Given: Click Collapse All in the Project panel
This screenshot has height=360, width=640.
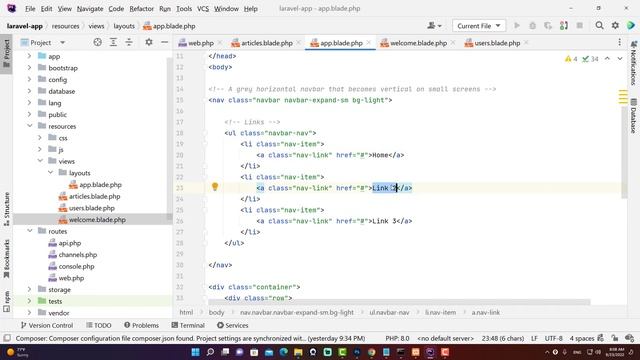Looking at the screenshot, I should [x=129, y=42].
